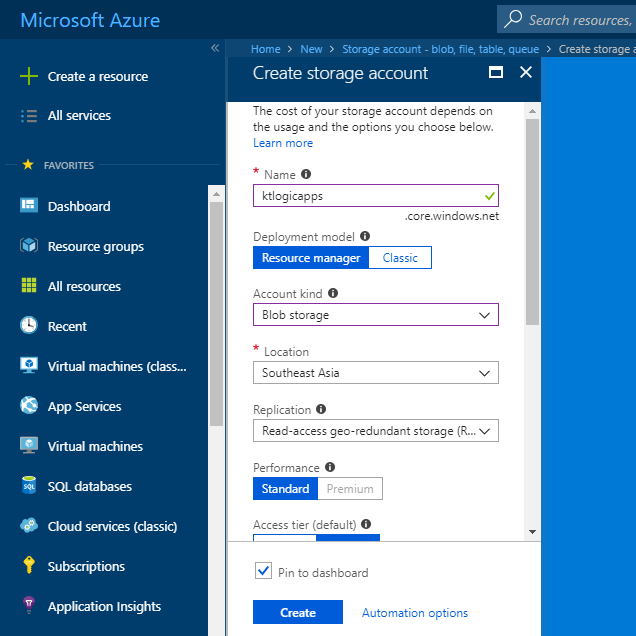The image size is (636, 636).
Task: Click the FAVORITES star icon
Action: (28, 164)
